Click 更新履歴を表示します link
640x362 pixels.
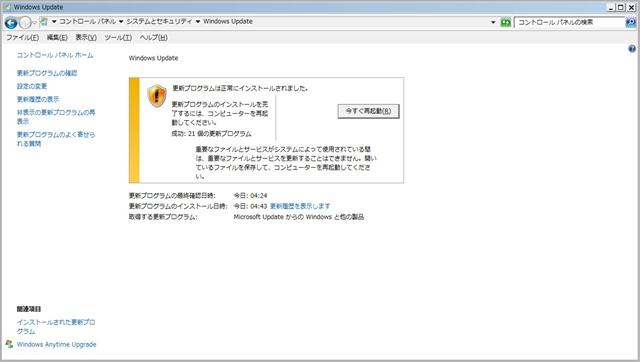[300, 206]
